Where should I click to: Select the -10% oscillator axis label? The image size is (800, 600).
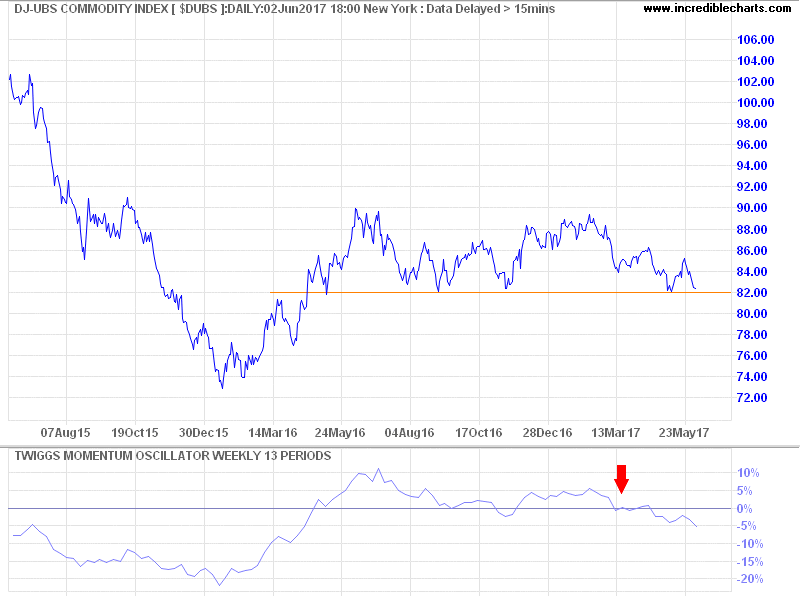[x=749, y=544]
